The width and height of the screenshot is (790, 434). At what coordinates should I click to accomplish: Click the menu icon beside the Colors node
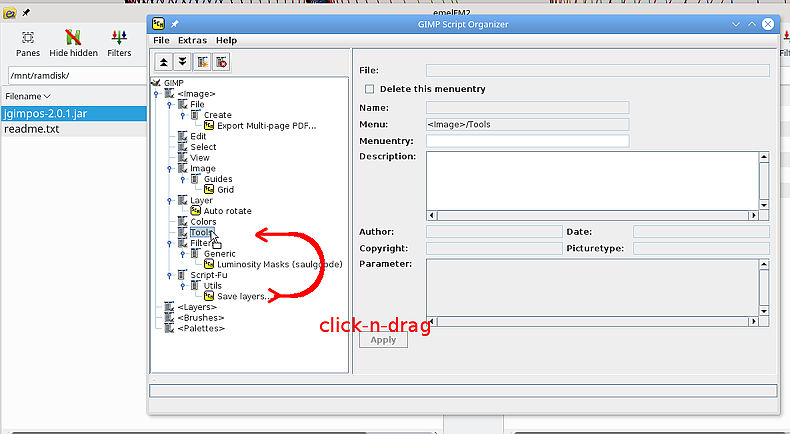pyautogui.click(x=182, y=221)
